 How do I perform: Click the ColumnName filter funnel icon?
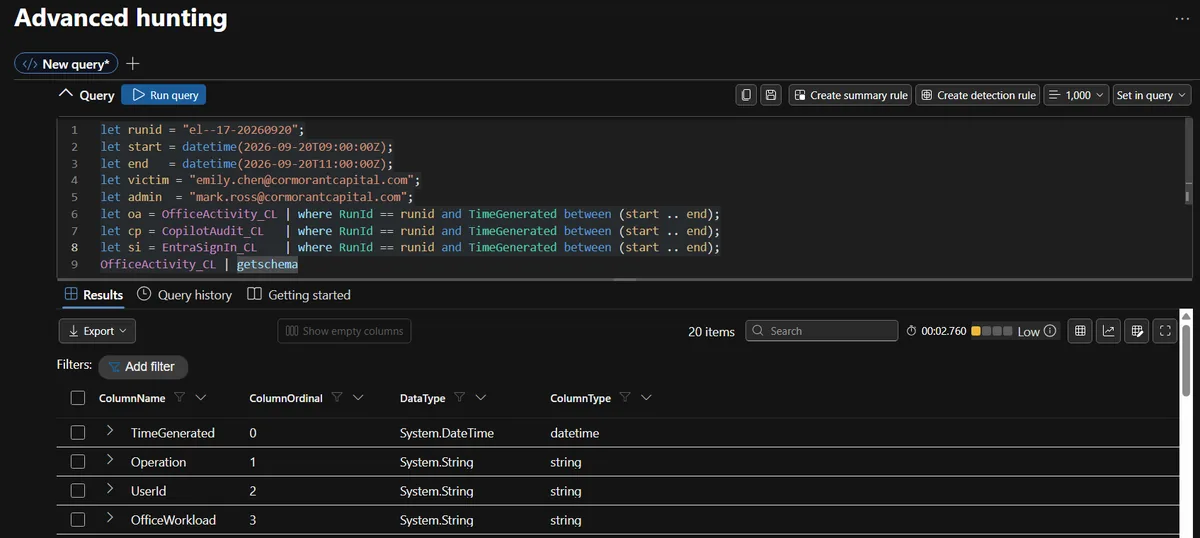(179, 397)
